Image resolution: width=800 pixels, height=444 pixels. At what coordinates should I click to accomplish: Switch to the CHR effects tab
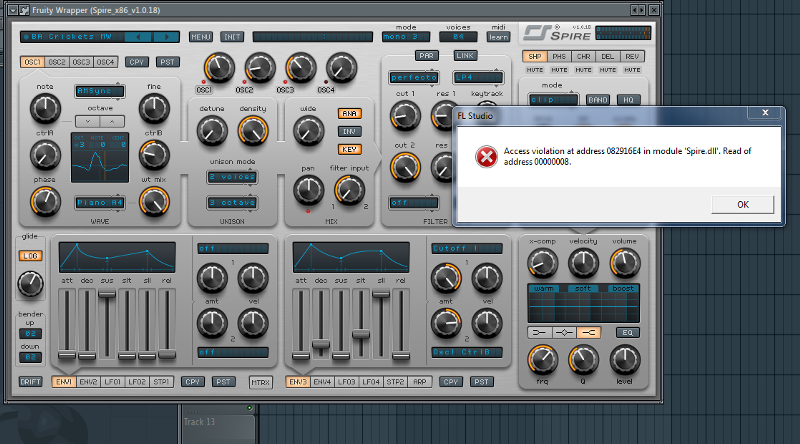click(x=583, y=56)
